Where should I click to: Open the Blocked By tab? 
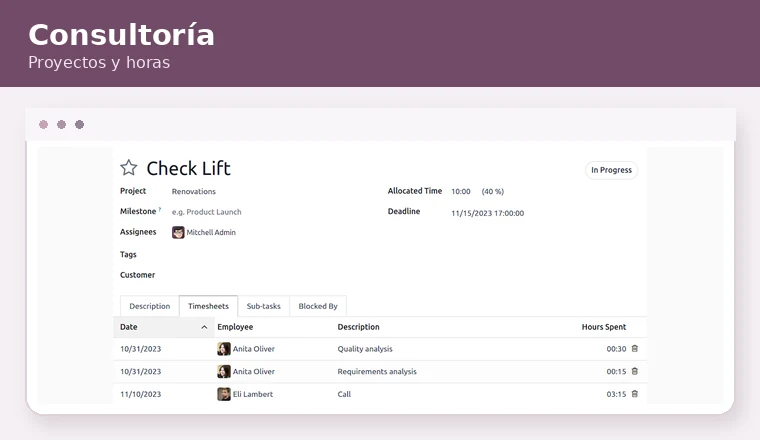pos(318,306)
